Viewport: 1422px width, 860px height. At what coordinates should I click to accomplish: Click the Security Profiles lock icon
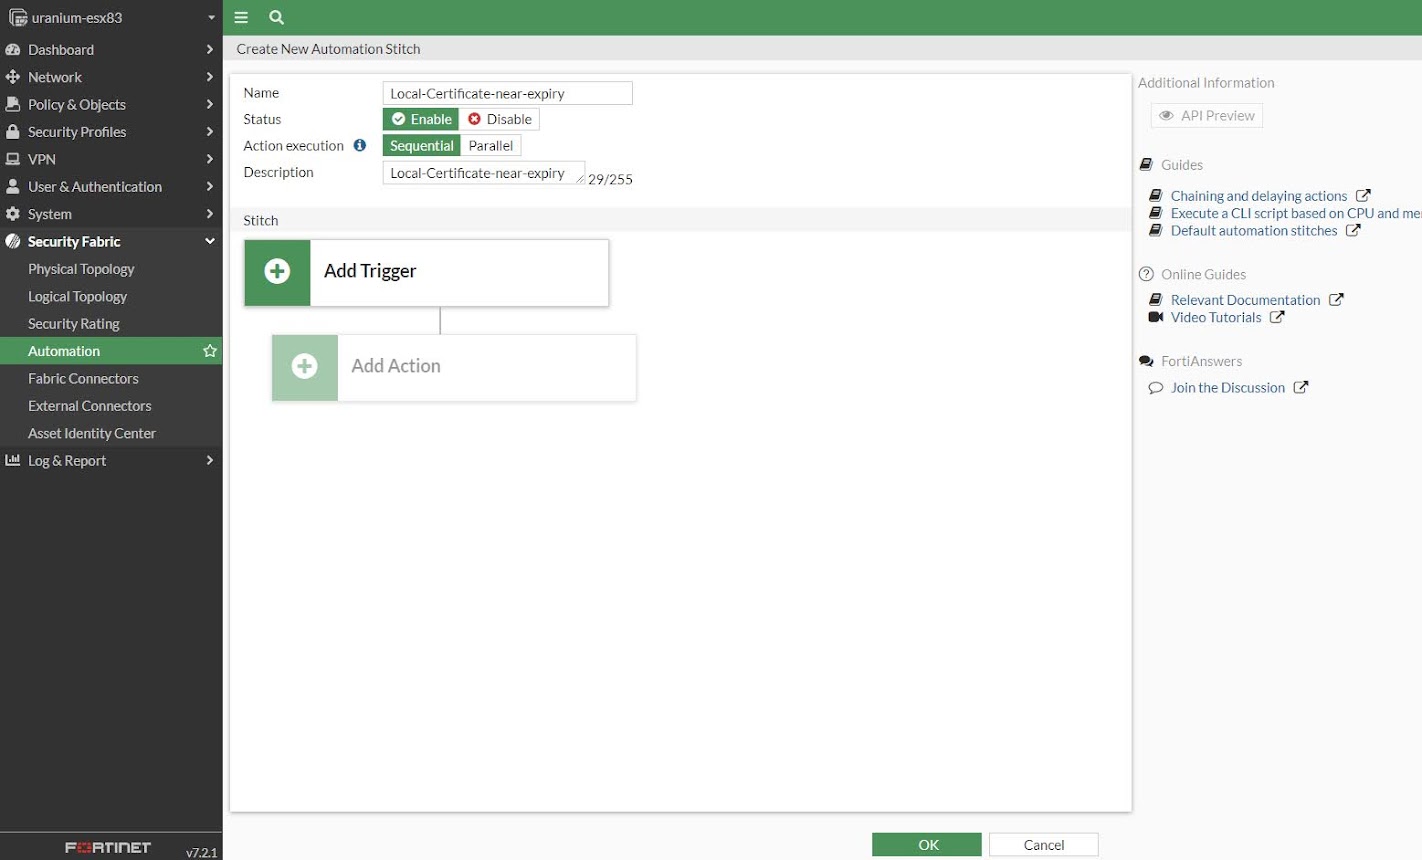coord(13,132)
